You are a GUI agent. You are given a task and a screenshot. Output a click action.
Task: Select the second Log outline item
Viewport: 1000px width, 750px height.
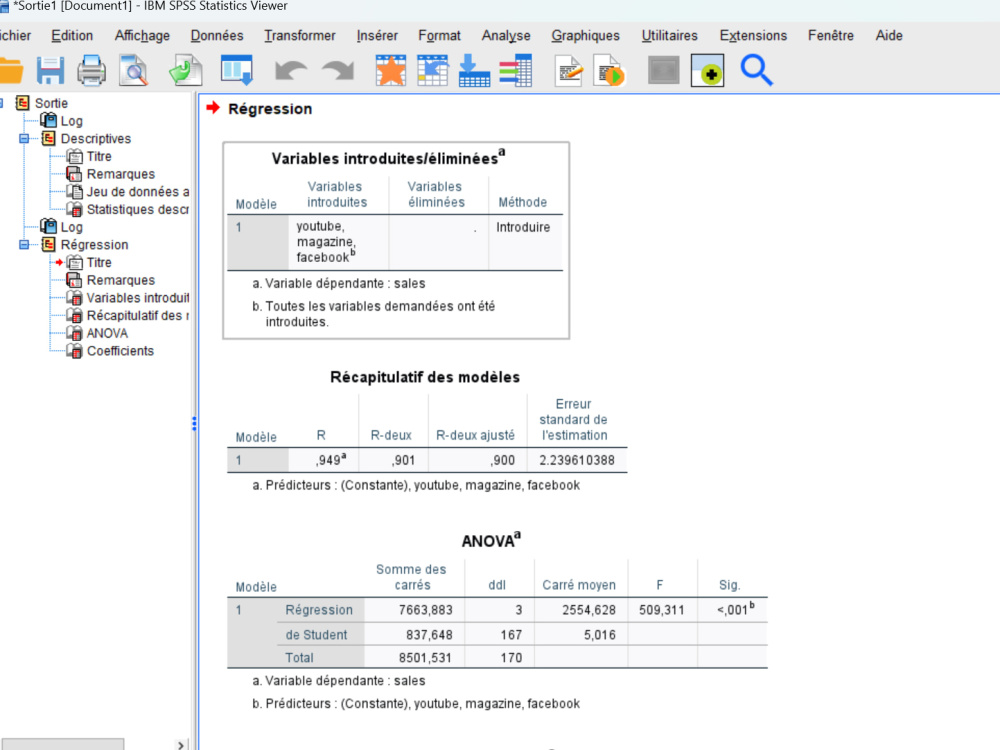coord(71,227)
